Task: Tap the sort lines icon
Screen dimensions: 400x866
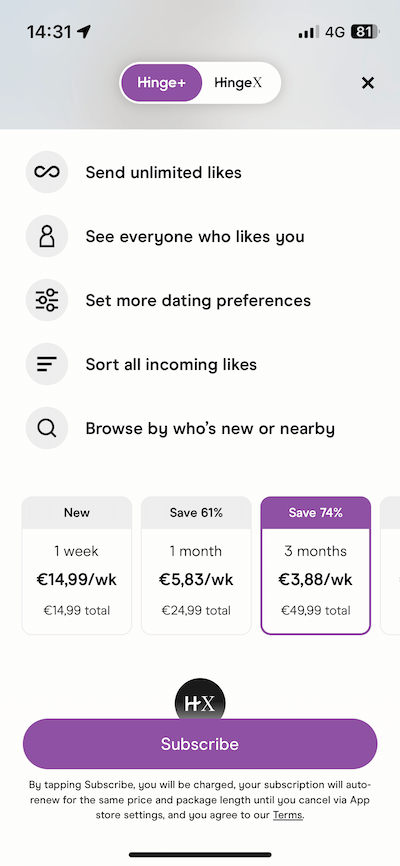Action: 47,365
